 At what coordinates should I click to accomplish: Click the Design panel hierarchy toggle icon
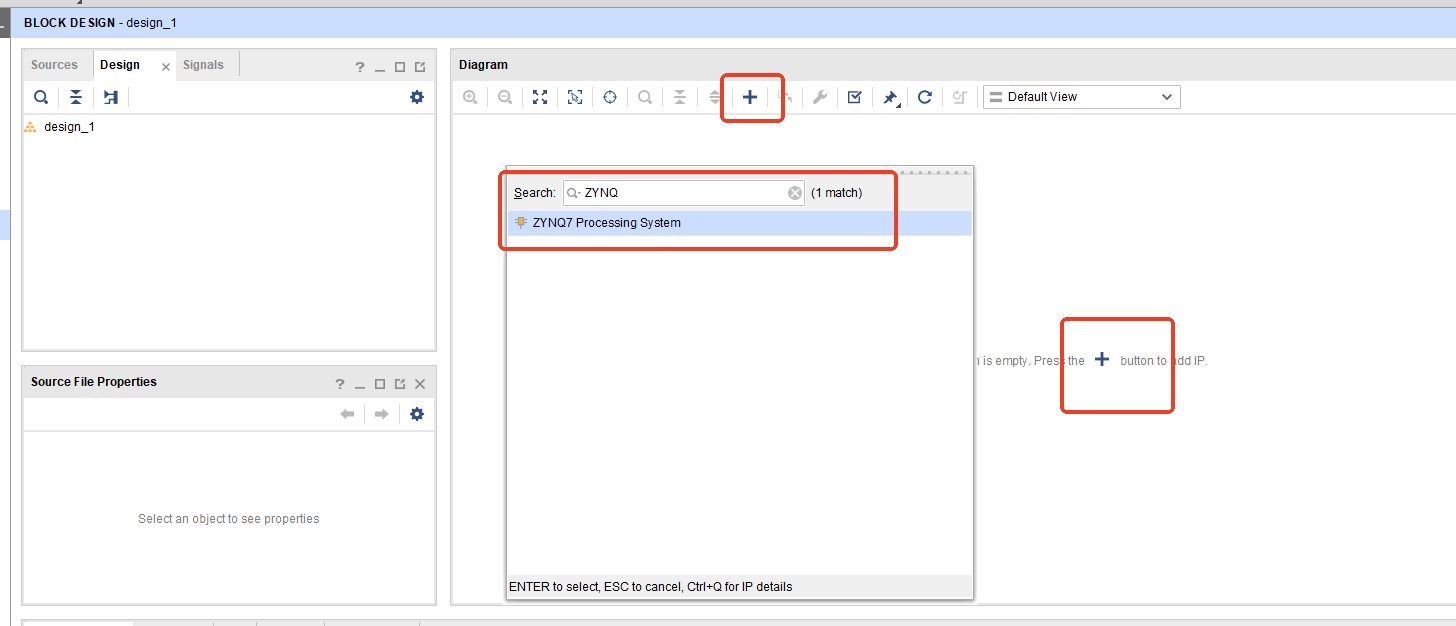[111, 97]
